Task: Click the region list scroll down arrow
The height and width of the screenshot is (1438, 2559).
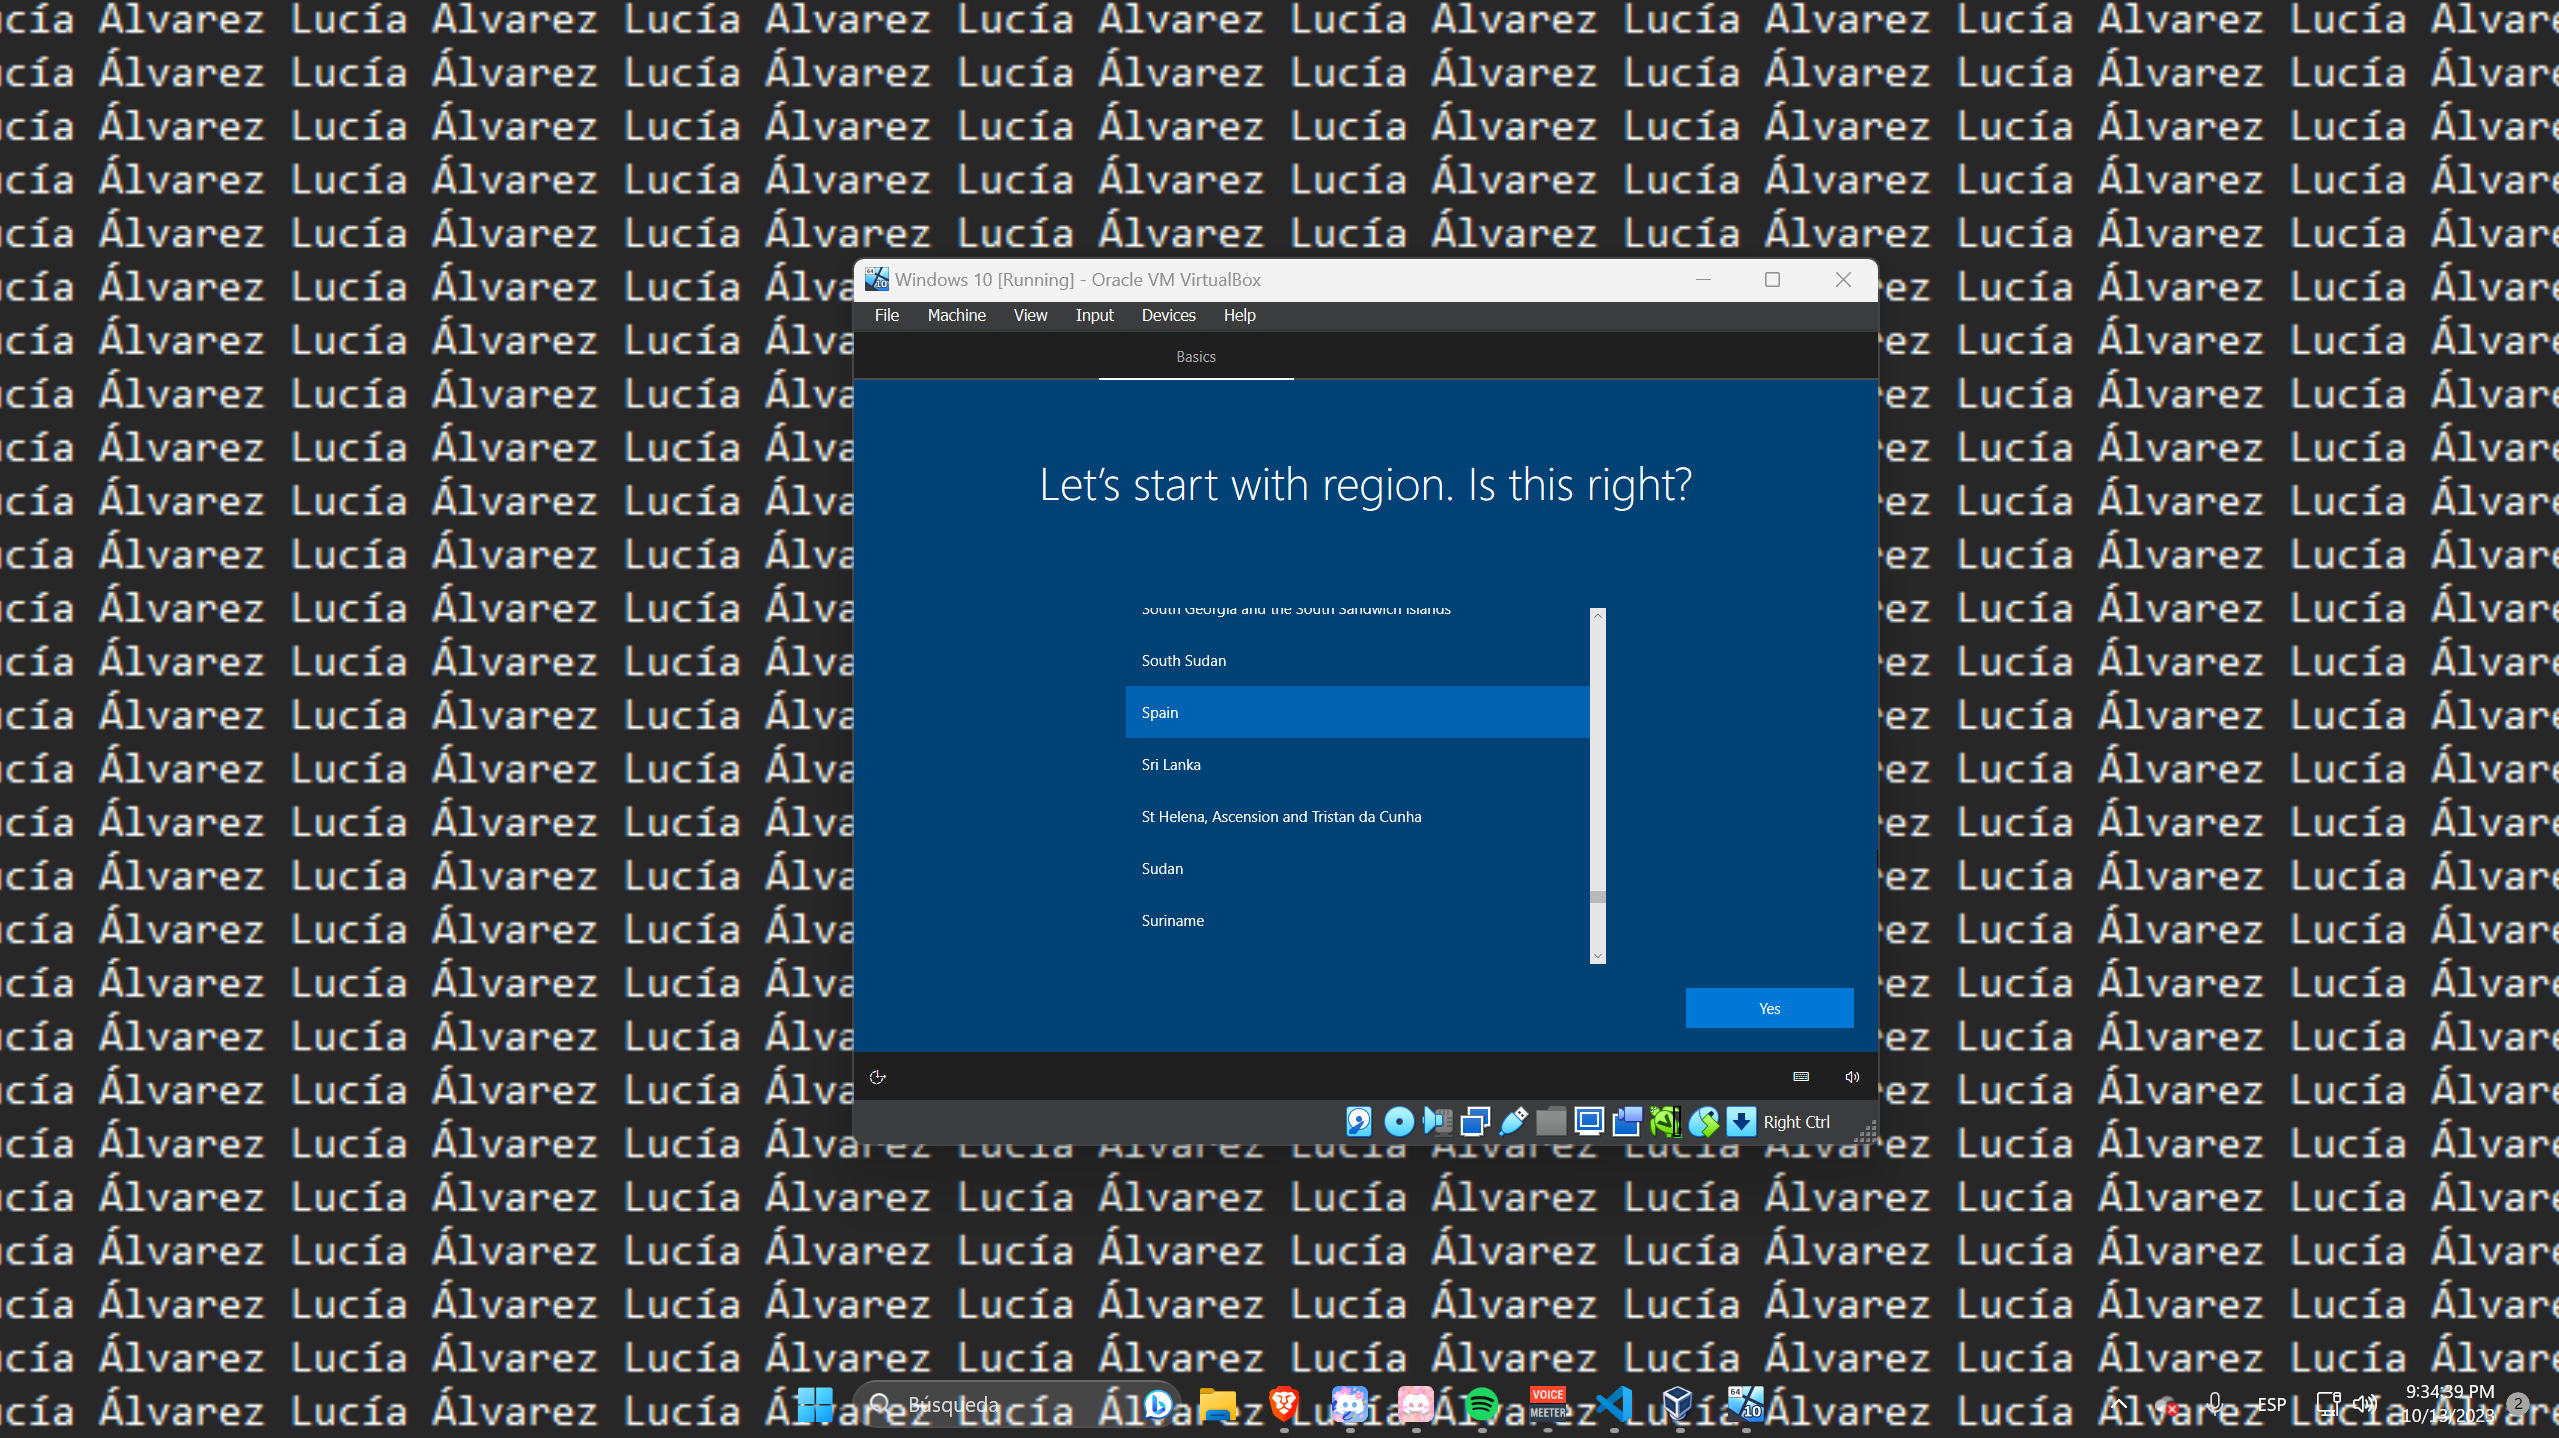Action: (1598, 956)
